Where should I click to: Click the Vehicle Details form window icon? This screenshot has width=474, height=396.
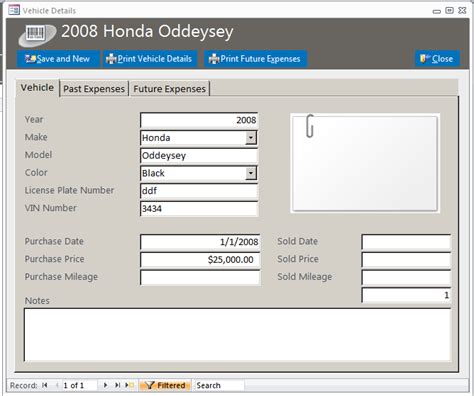[x=14, y=10]
